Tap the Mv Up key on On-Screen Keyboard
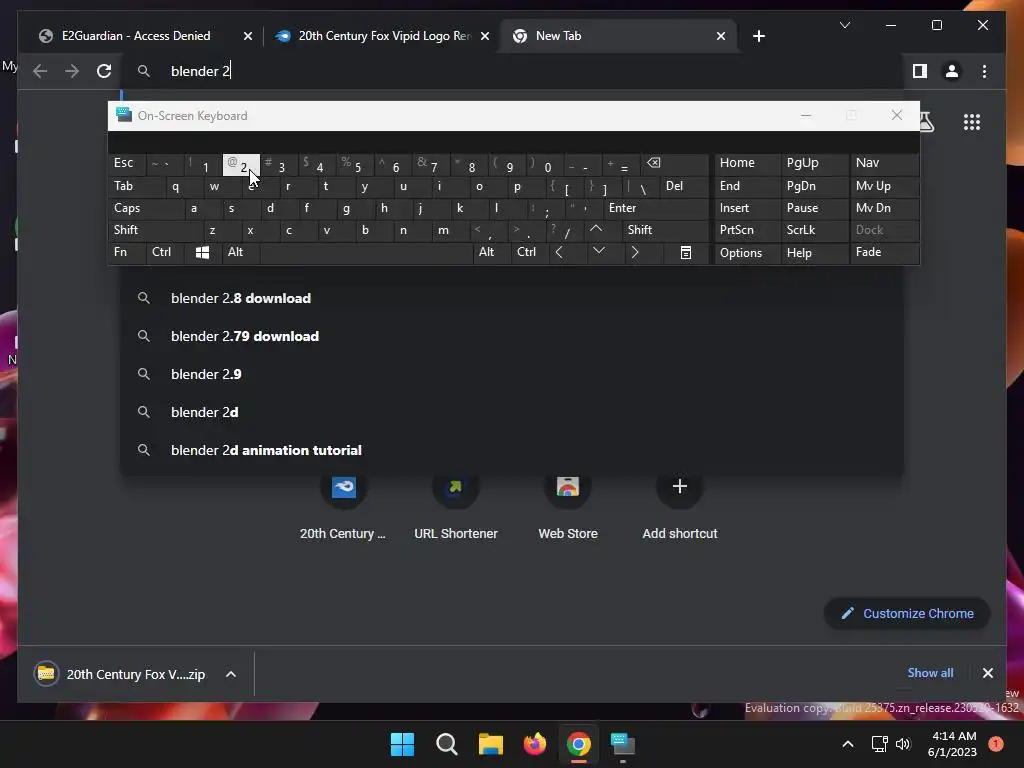 (x=884, y=187)
